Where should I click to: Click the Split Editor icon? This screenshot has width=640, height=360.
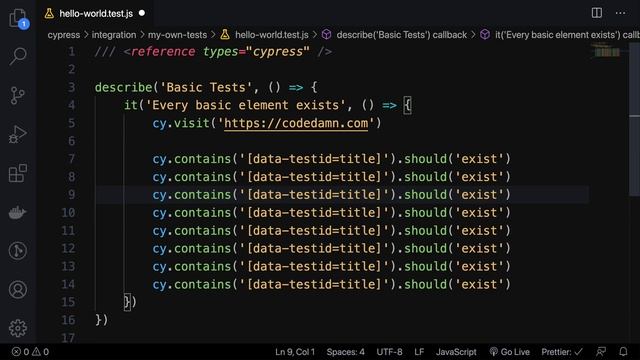pyautogui.click(x=597, y=13)
